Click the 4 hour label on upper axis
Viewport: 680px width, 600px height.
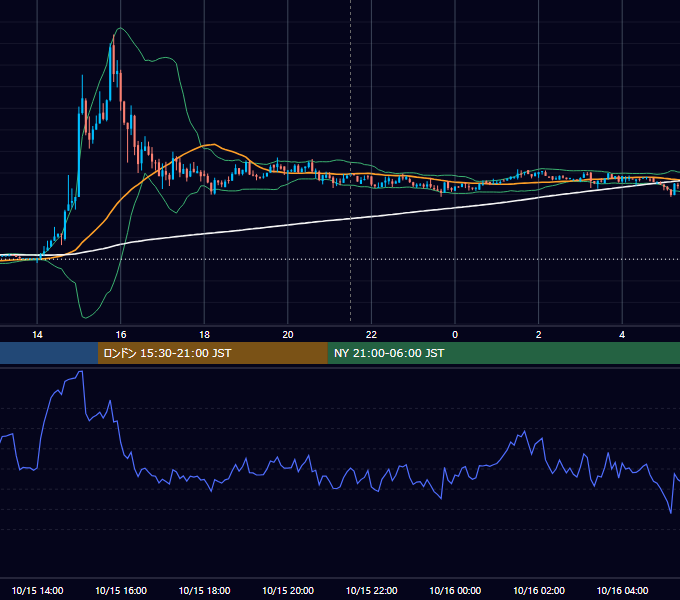pos(622,335)
